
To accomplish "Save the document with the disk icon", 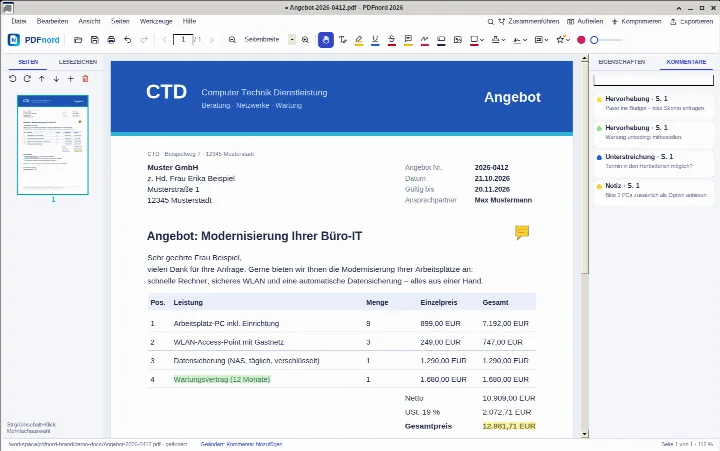I will [x=95, y=40].
